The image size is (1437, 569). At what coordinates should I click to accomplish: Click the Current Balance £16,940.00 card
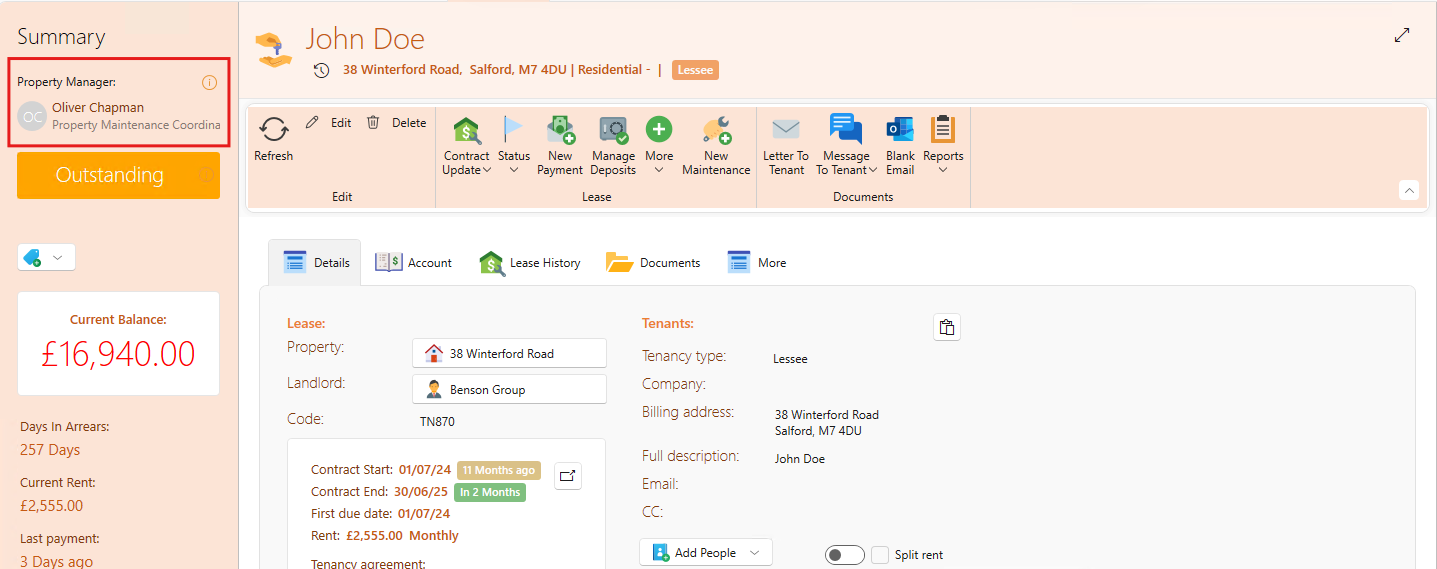[118, 343]
